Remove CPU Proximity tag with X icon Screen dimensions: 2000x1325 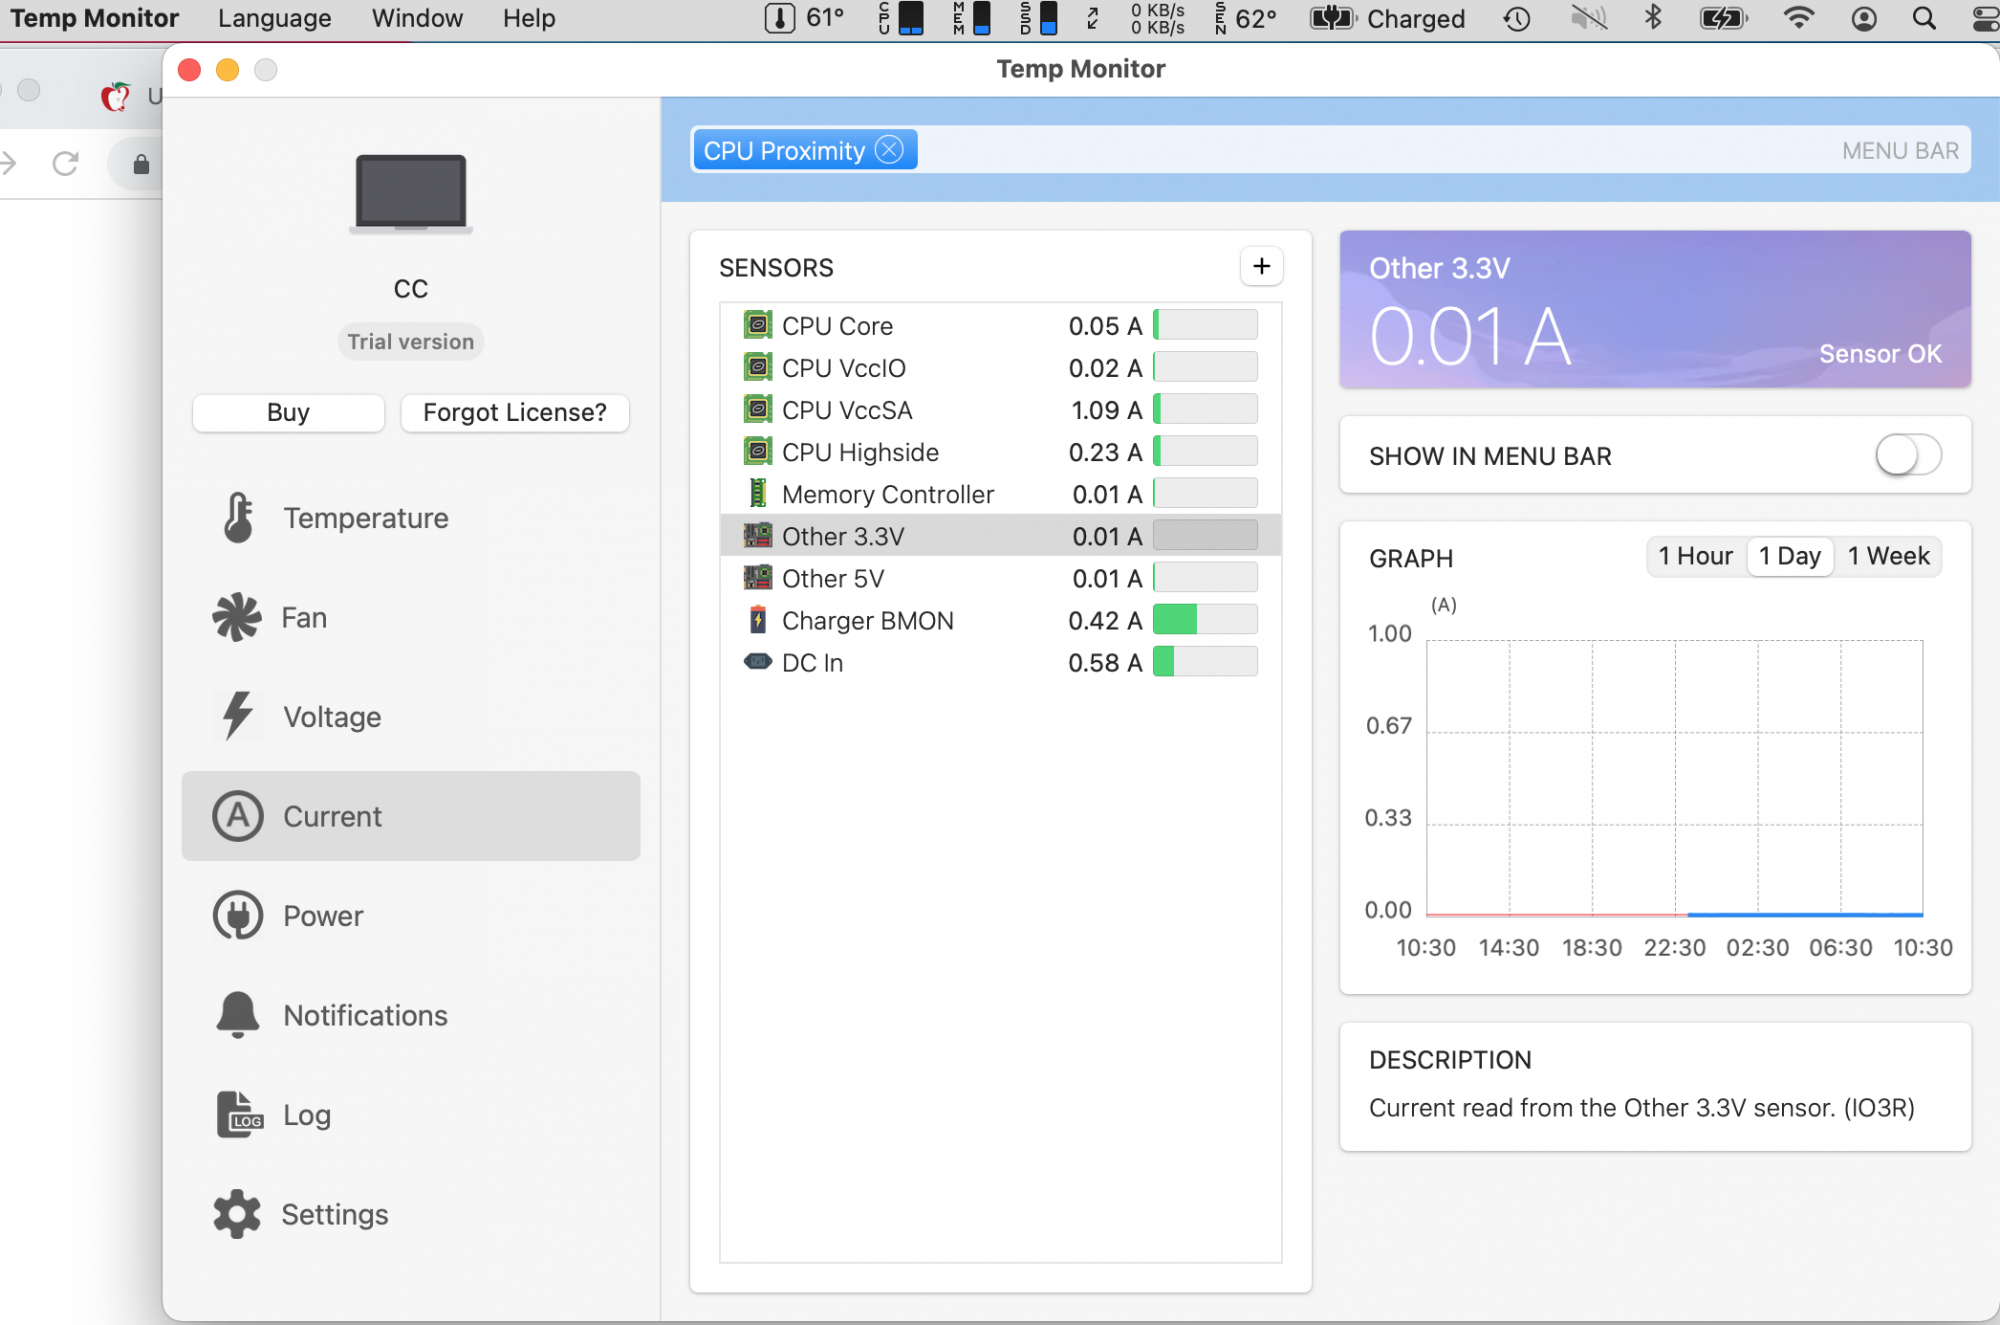tap(889, 150)
